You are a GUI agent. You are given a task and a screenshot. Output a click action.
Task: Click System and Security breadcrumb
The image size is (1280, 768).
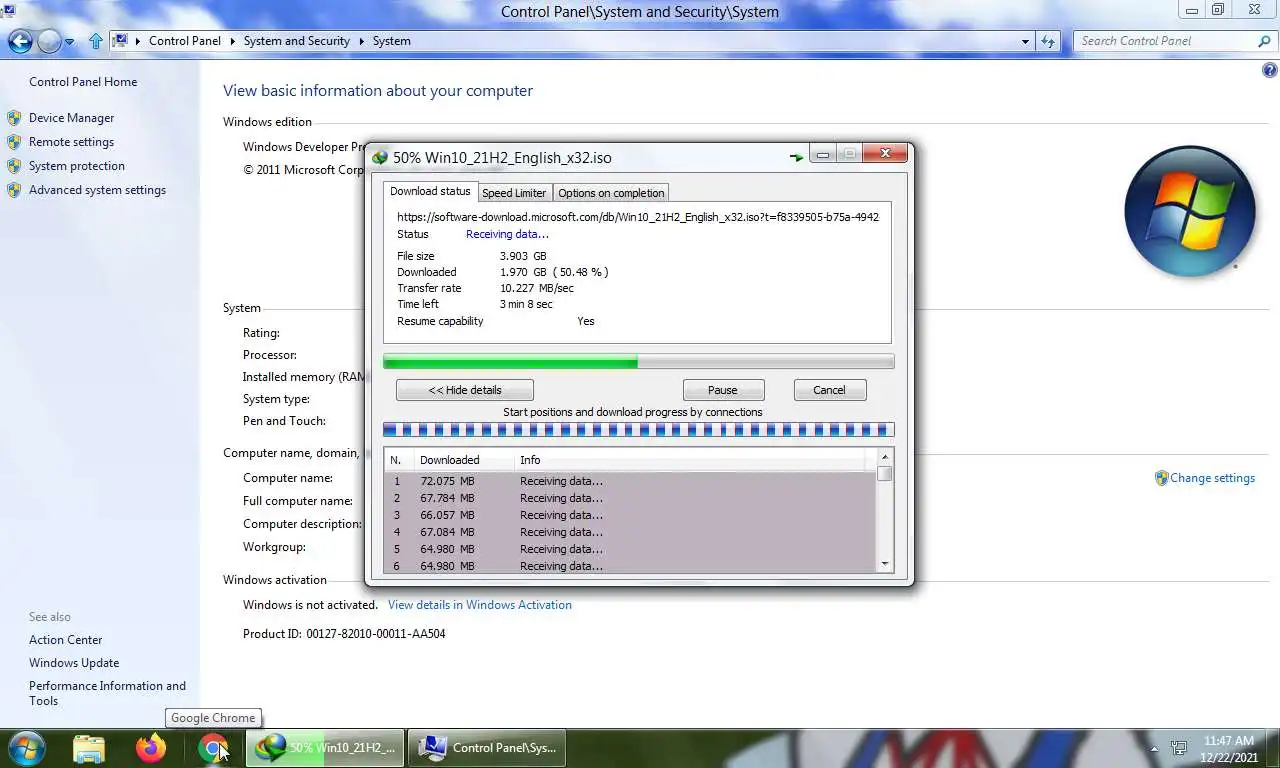(x=297, y=41)
